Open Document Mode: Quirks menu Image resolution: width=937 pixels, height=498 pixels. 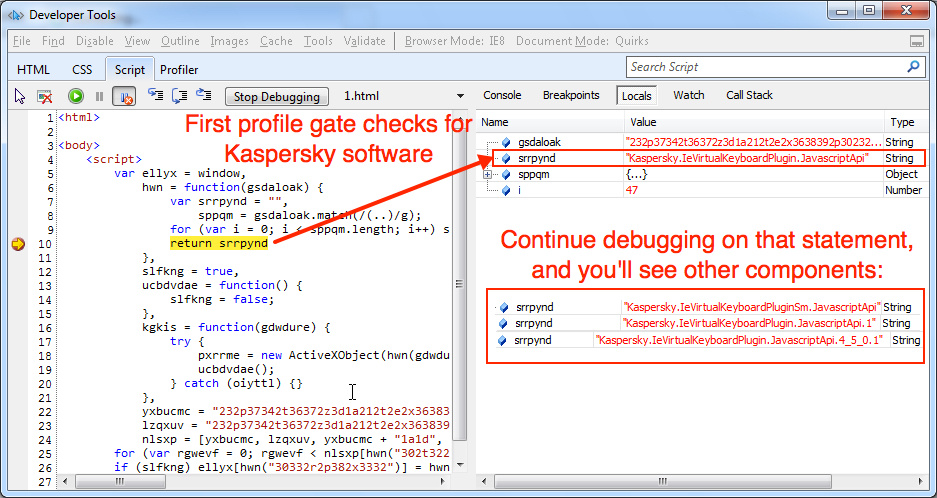pyautogui.click(x=582, y=41)
